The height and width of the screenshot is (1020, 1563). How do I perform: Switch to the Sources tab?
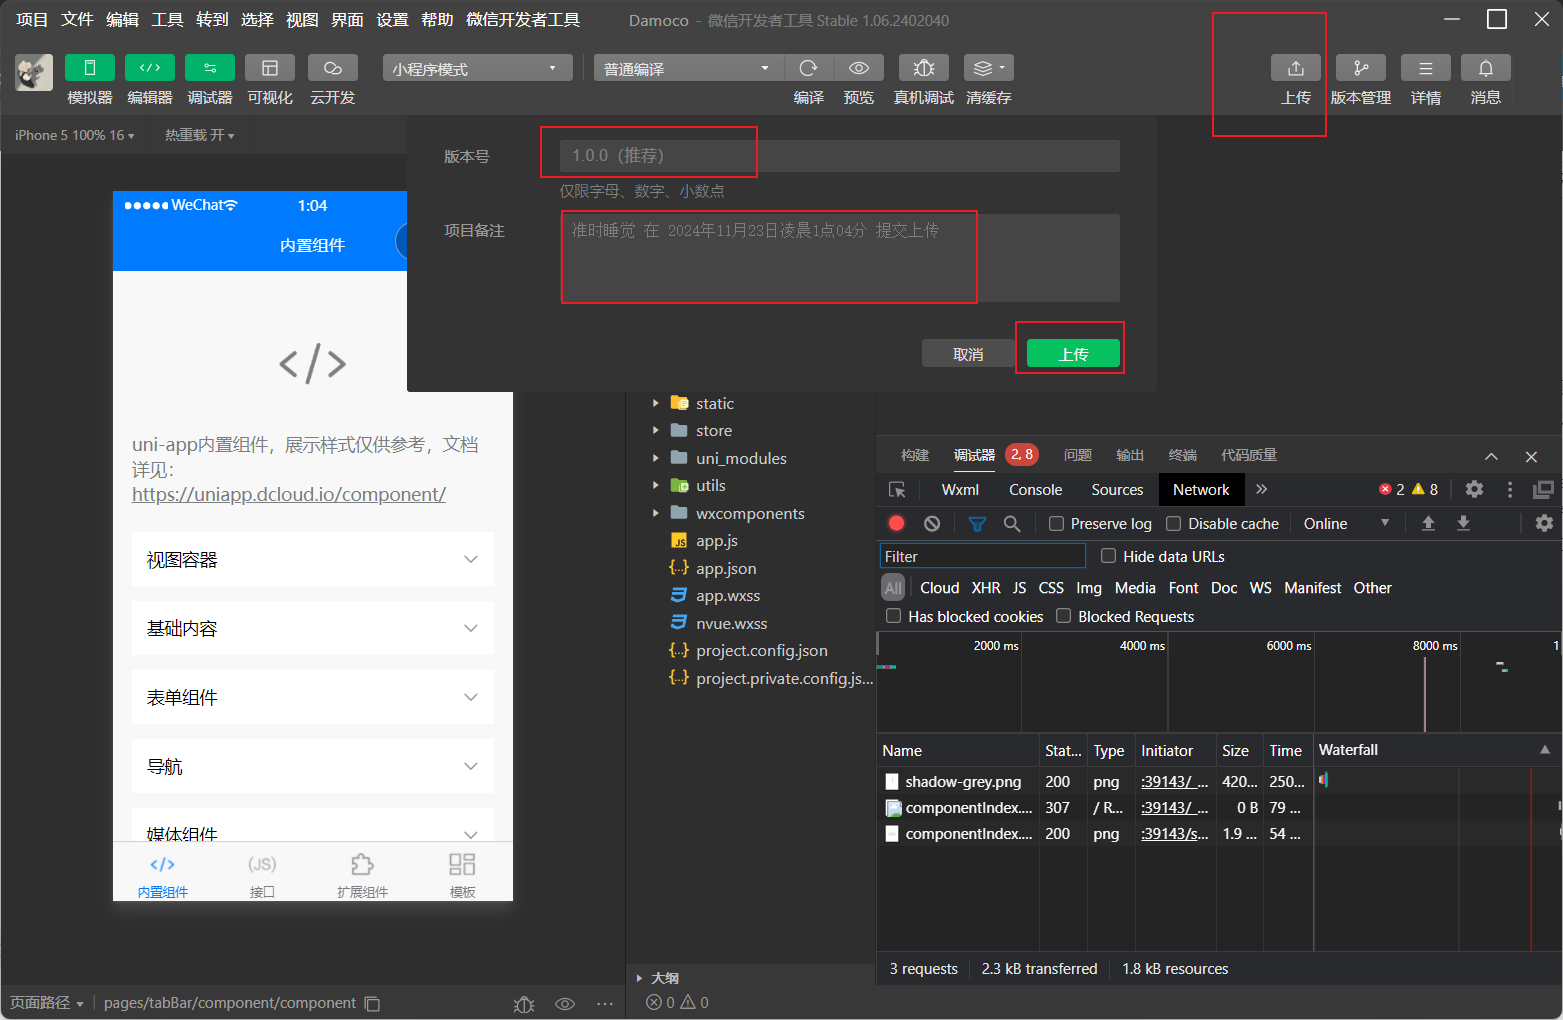[1117, 489]
